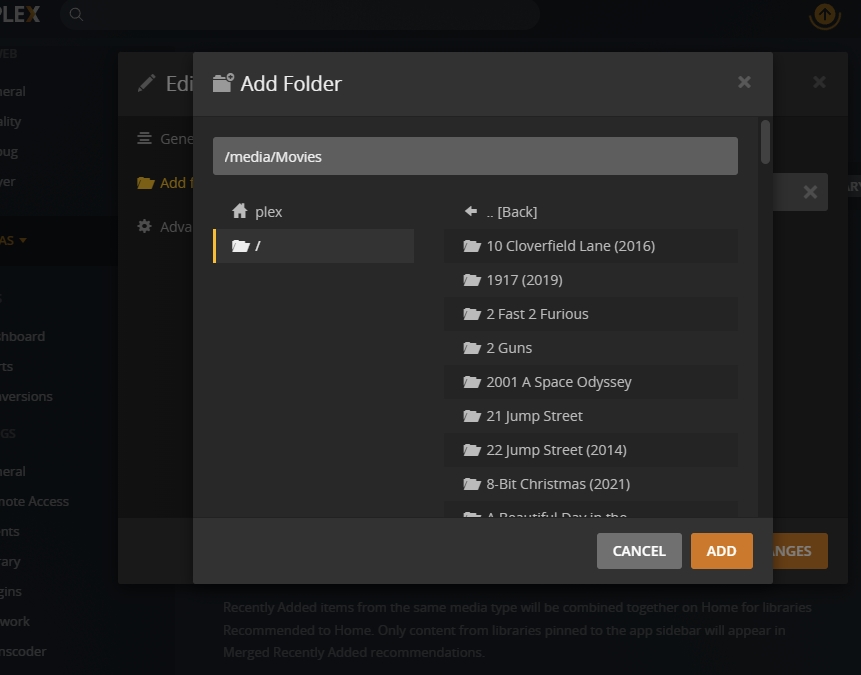Open the 8-Bit Christmas (2021) folder
Image resolution: width=861 pixels, height=675 pixels.
(x=590, y=484)
